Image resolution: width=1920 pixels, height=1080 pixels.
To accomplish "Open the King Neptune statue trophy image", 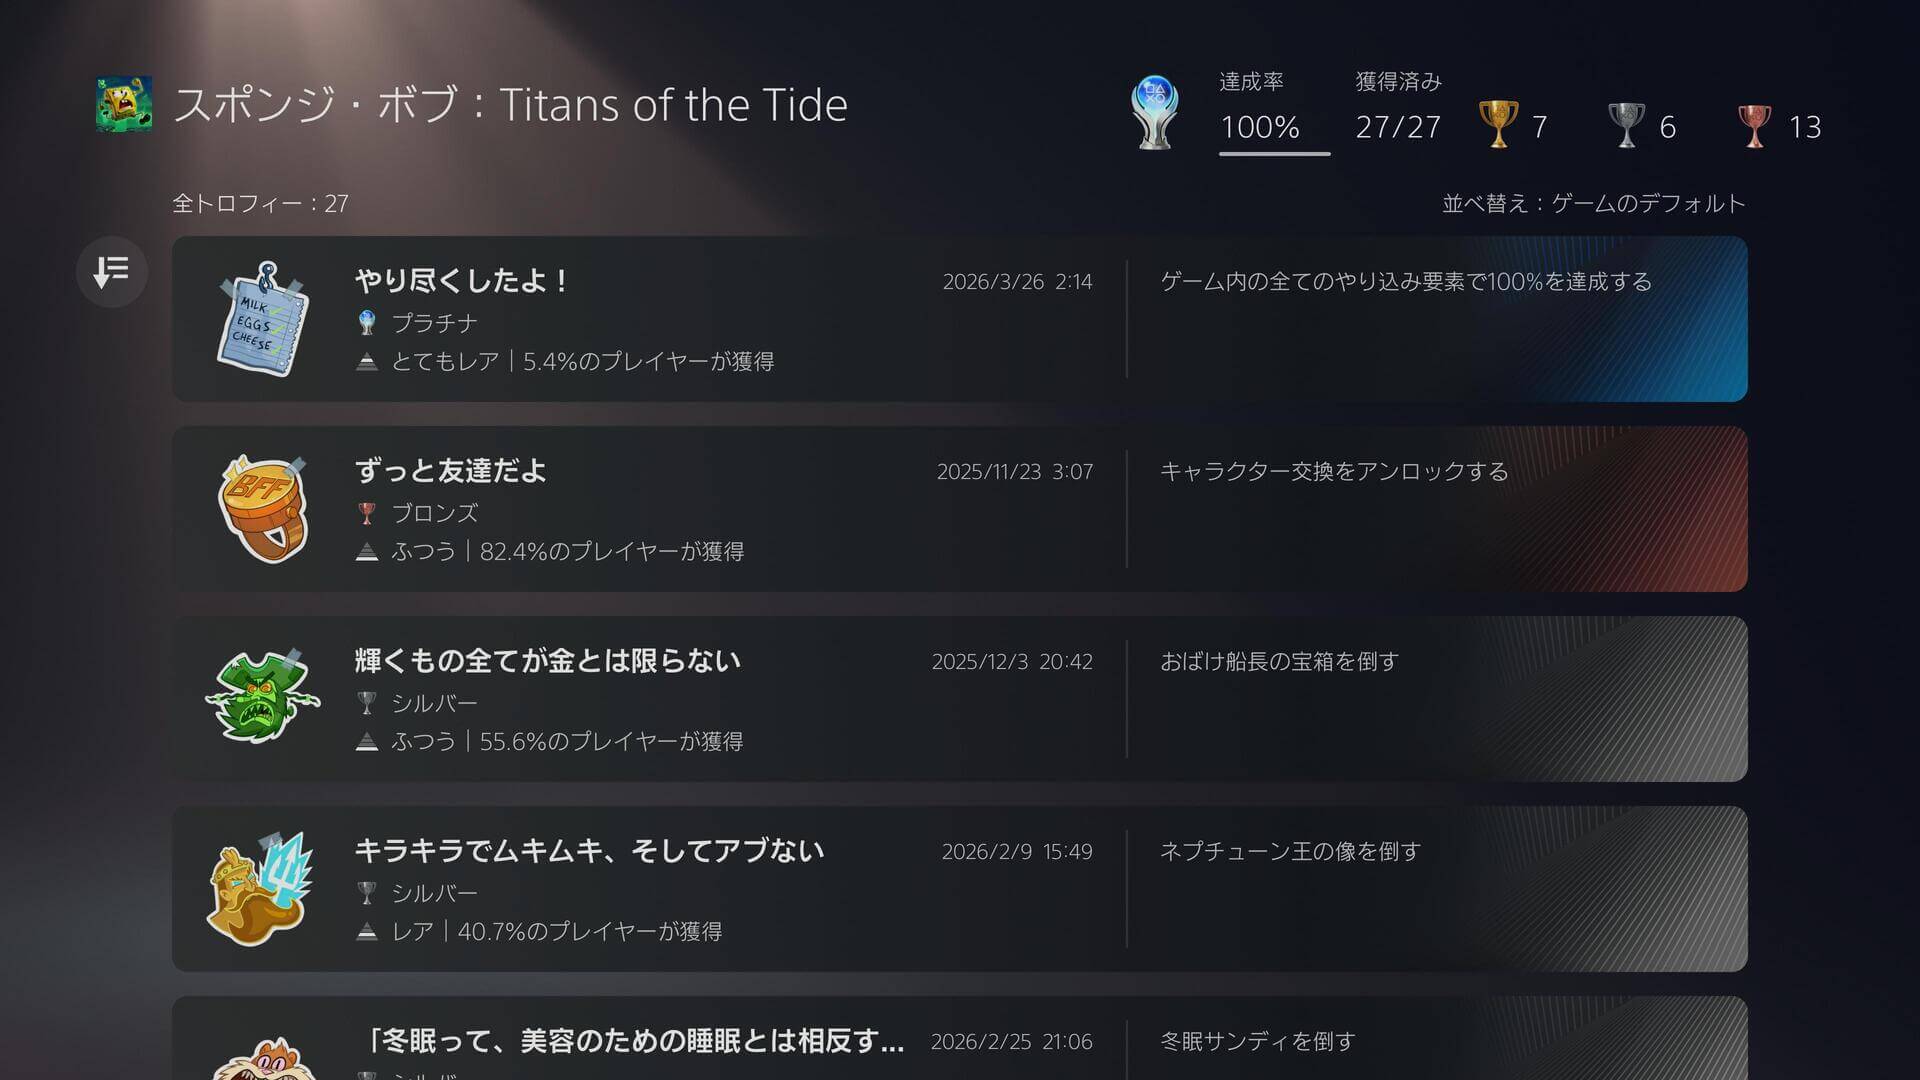I will point(263,889).
